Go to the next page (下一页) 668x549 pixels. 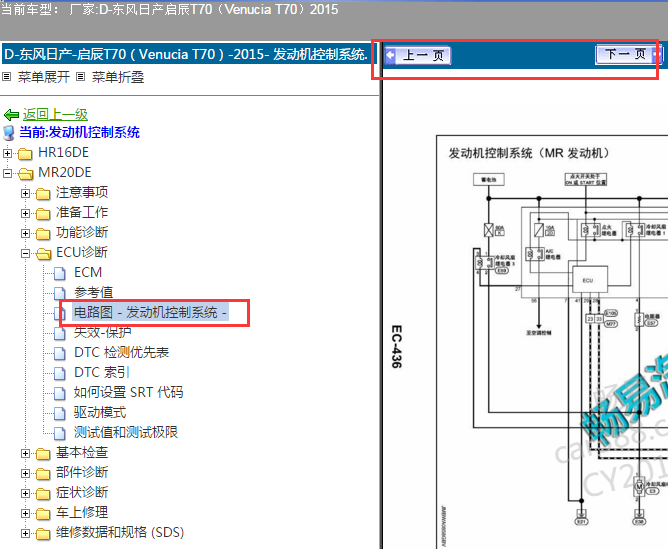pos(629,54)
